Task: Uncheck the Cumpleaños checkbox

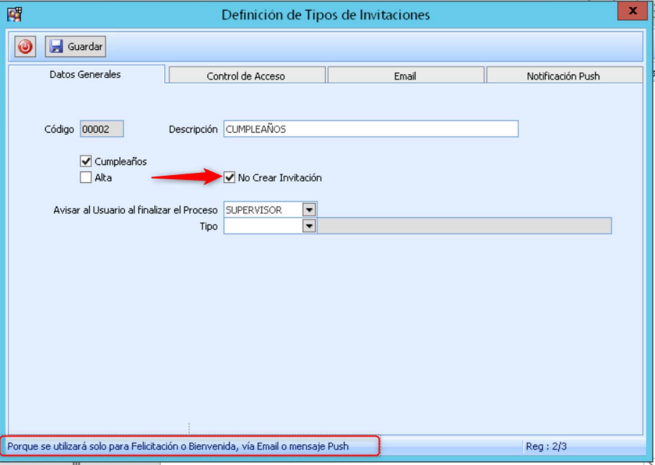Action: tap(86, 162)
